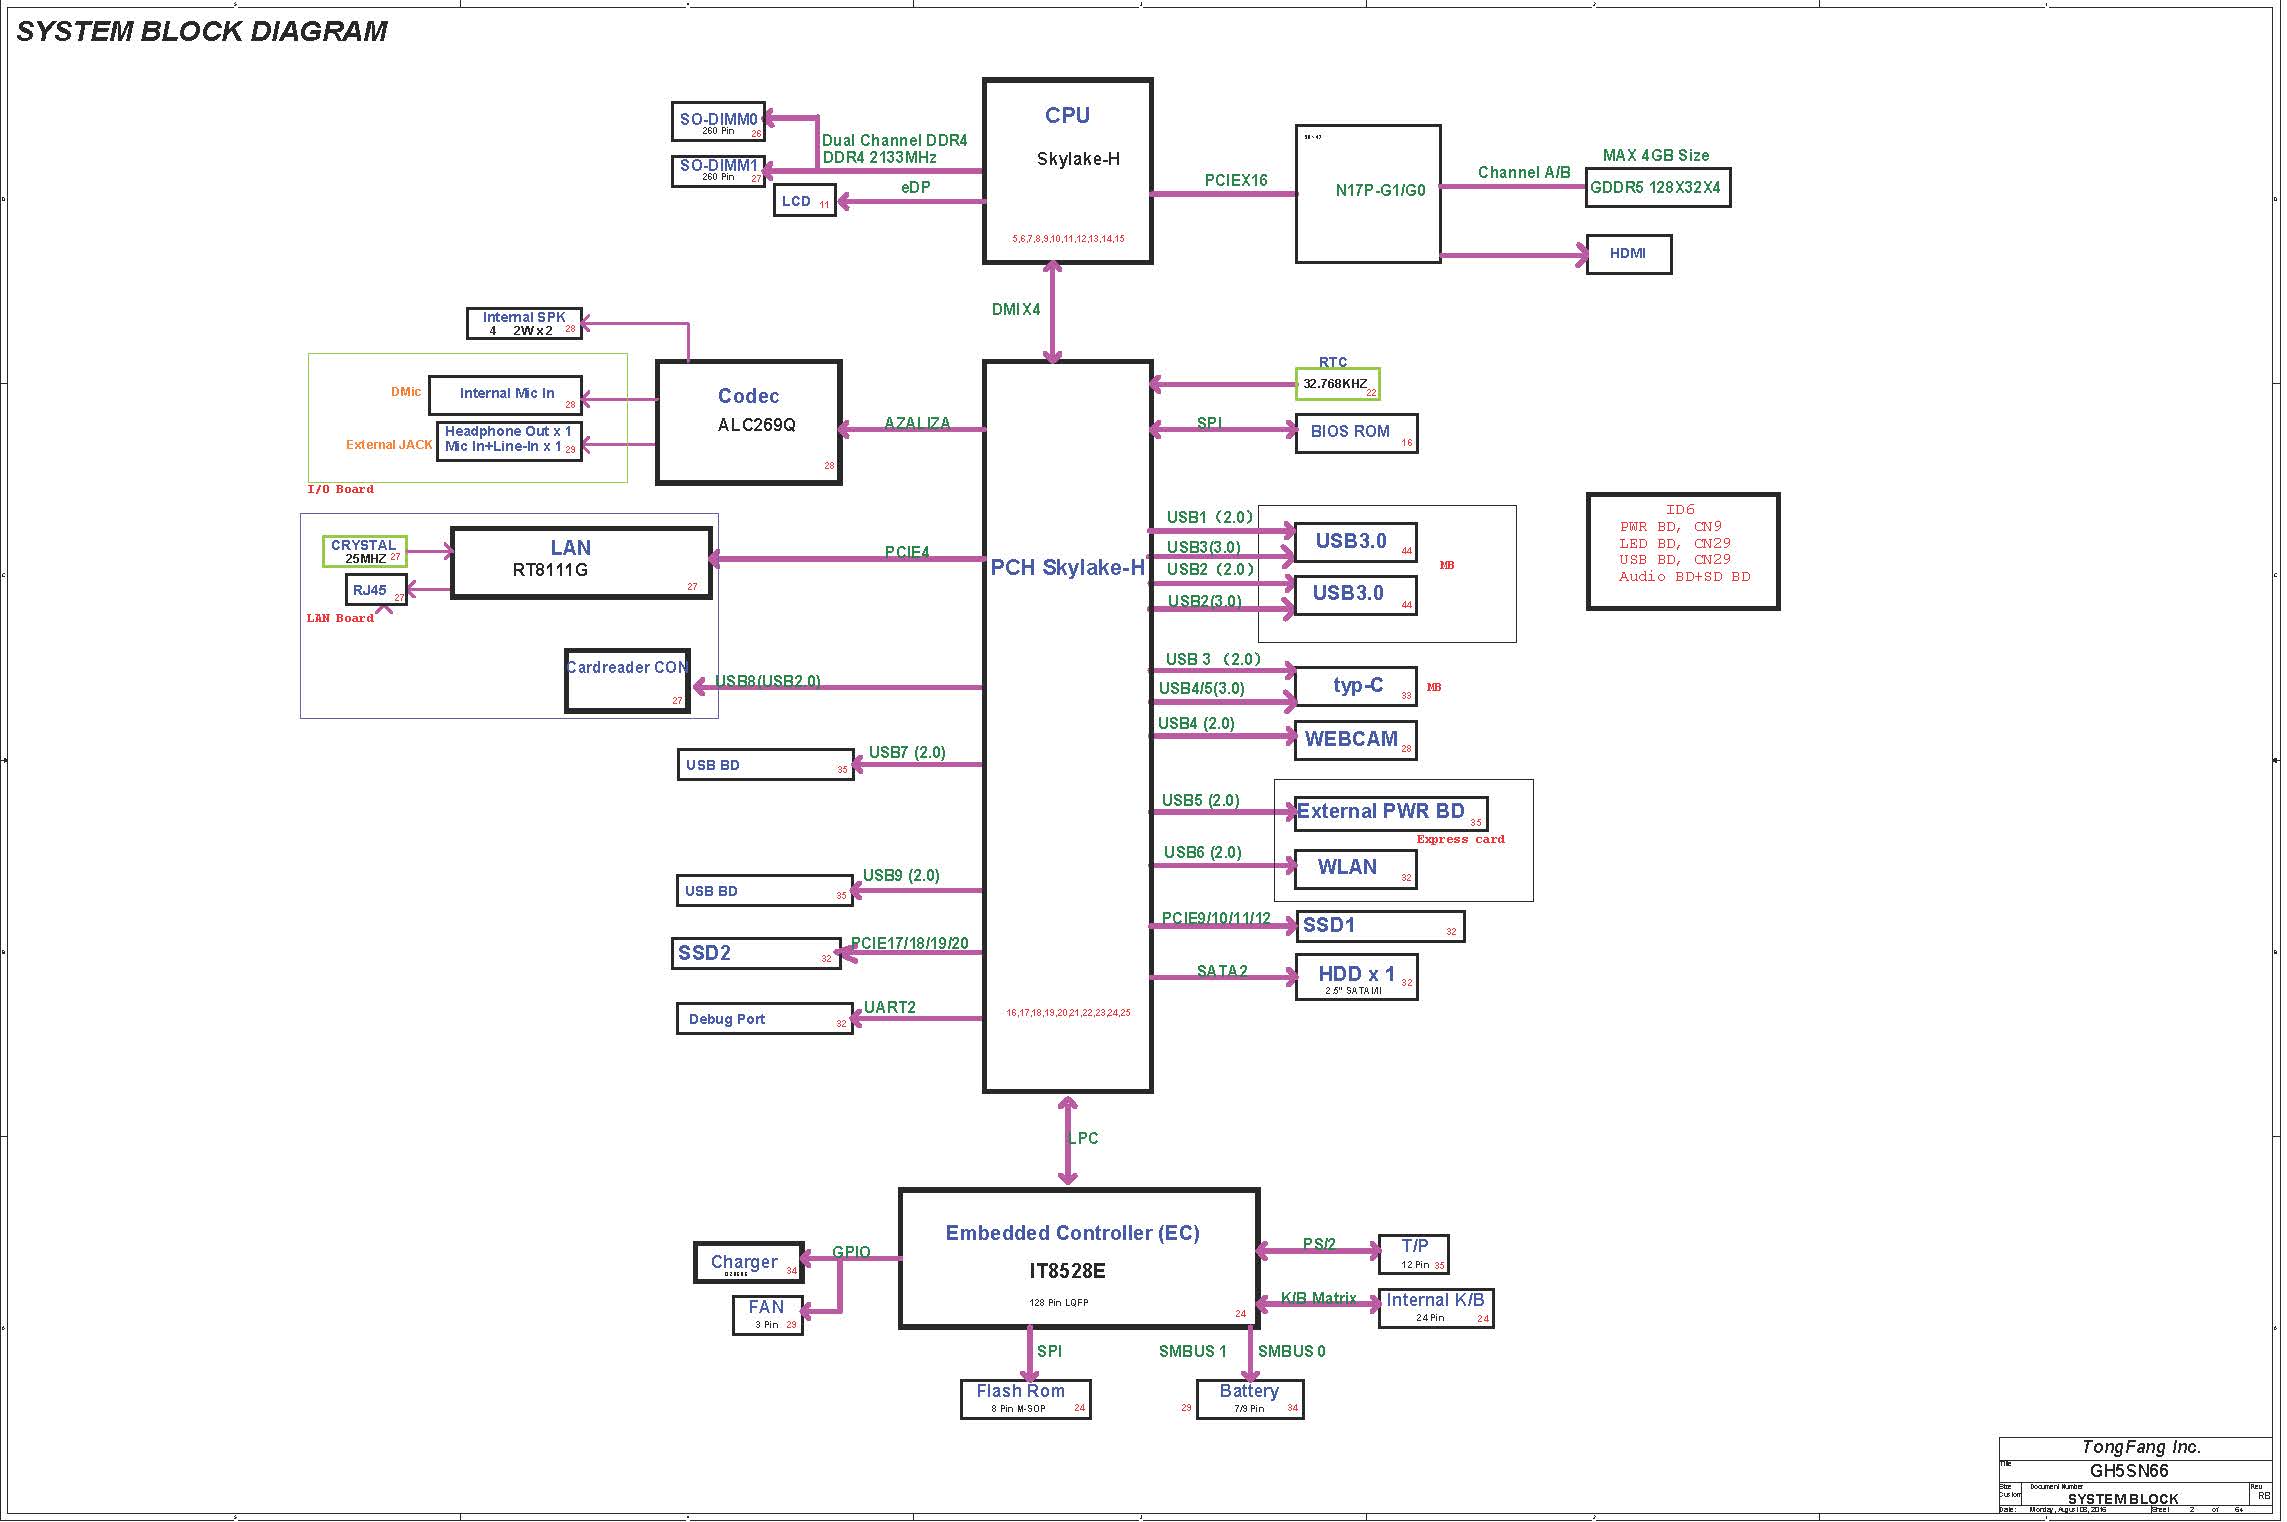The image size is (2287, 1522).
Task: Click the WEBCAM box
Action: click(1356, 740)
